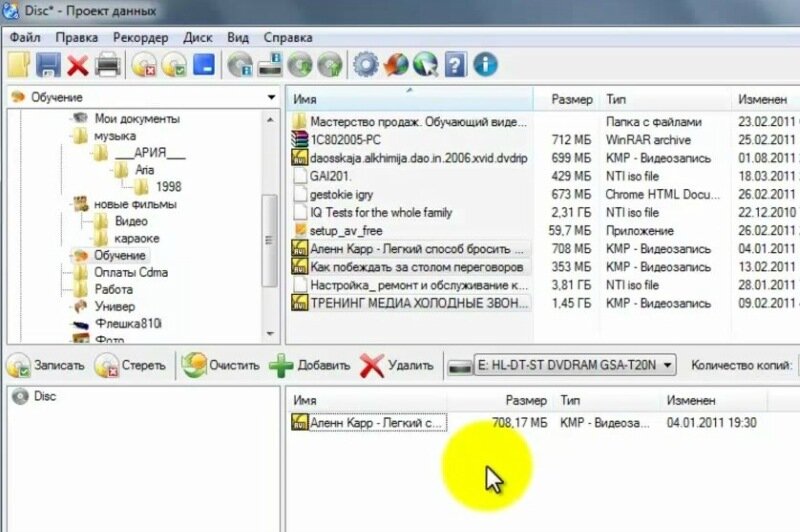This screenshot has width=800, height=532.
Task: Sort upper file list by Имя column
Action: click(x=410, y=99)
